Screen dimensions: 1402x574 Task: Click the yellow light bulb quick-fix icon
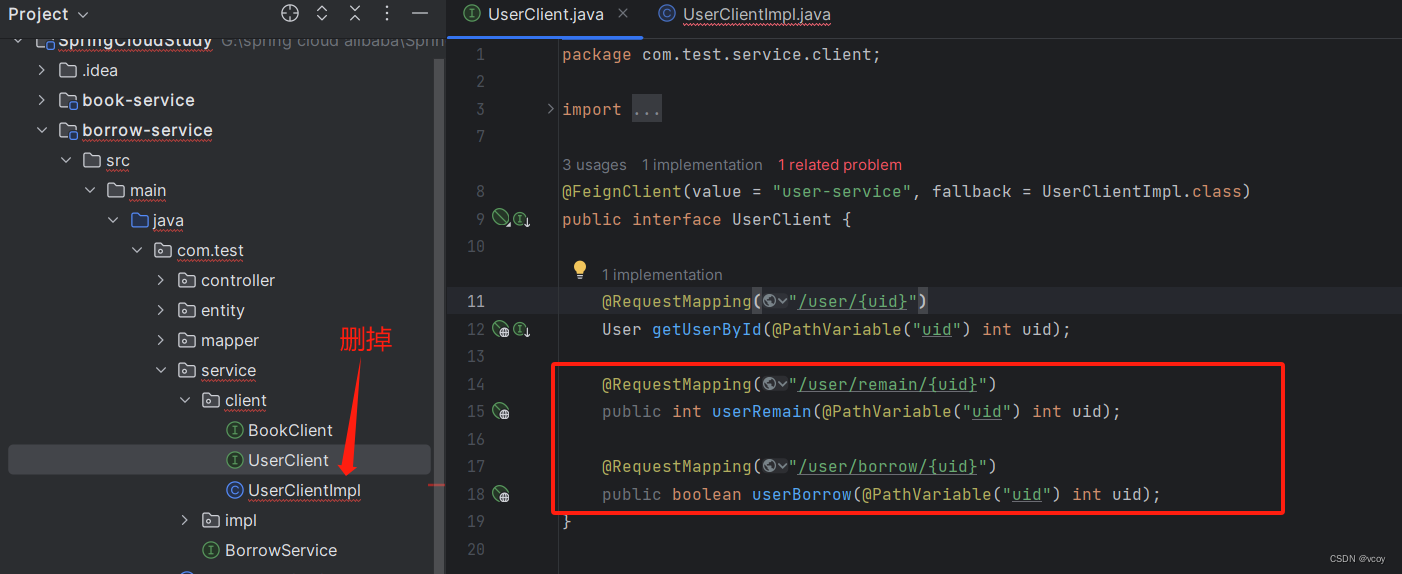[579, 270]
